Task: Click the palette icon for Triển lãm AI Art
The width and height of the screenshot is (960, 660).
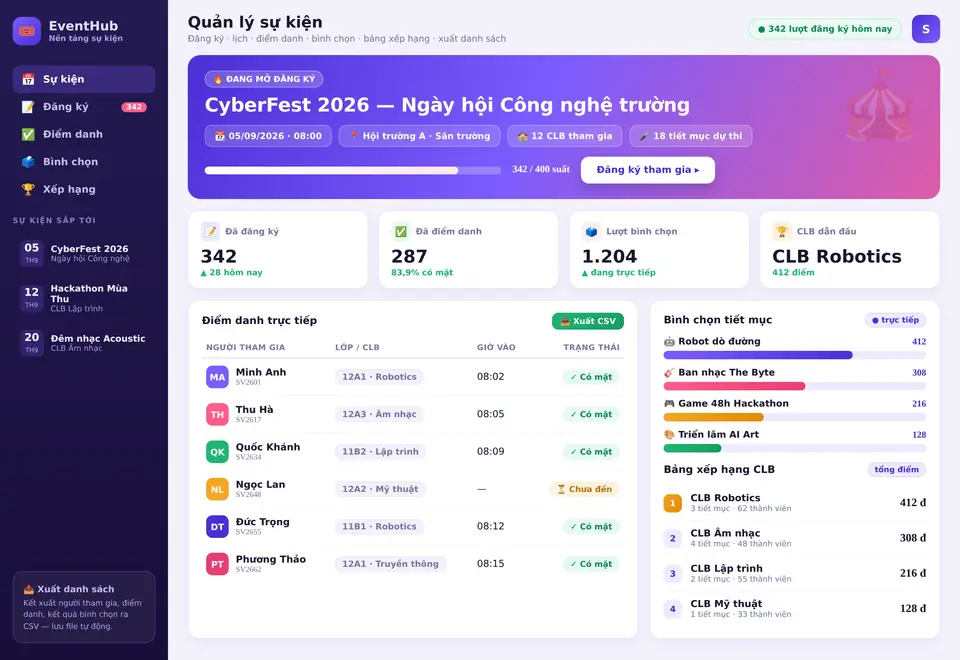Action: [669, 435]
